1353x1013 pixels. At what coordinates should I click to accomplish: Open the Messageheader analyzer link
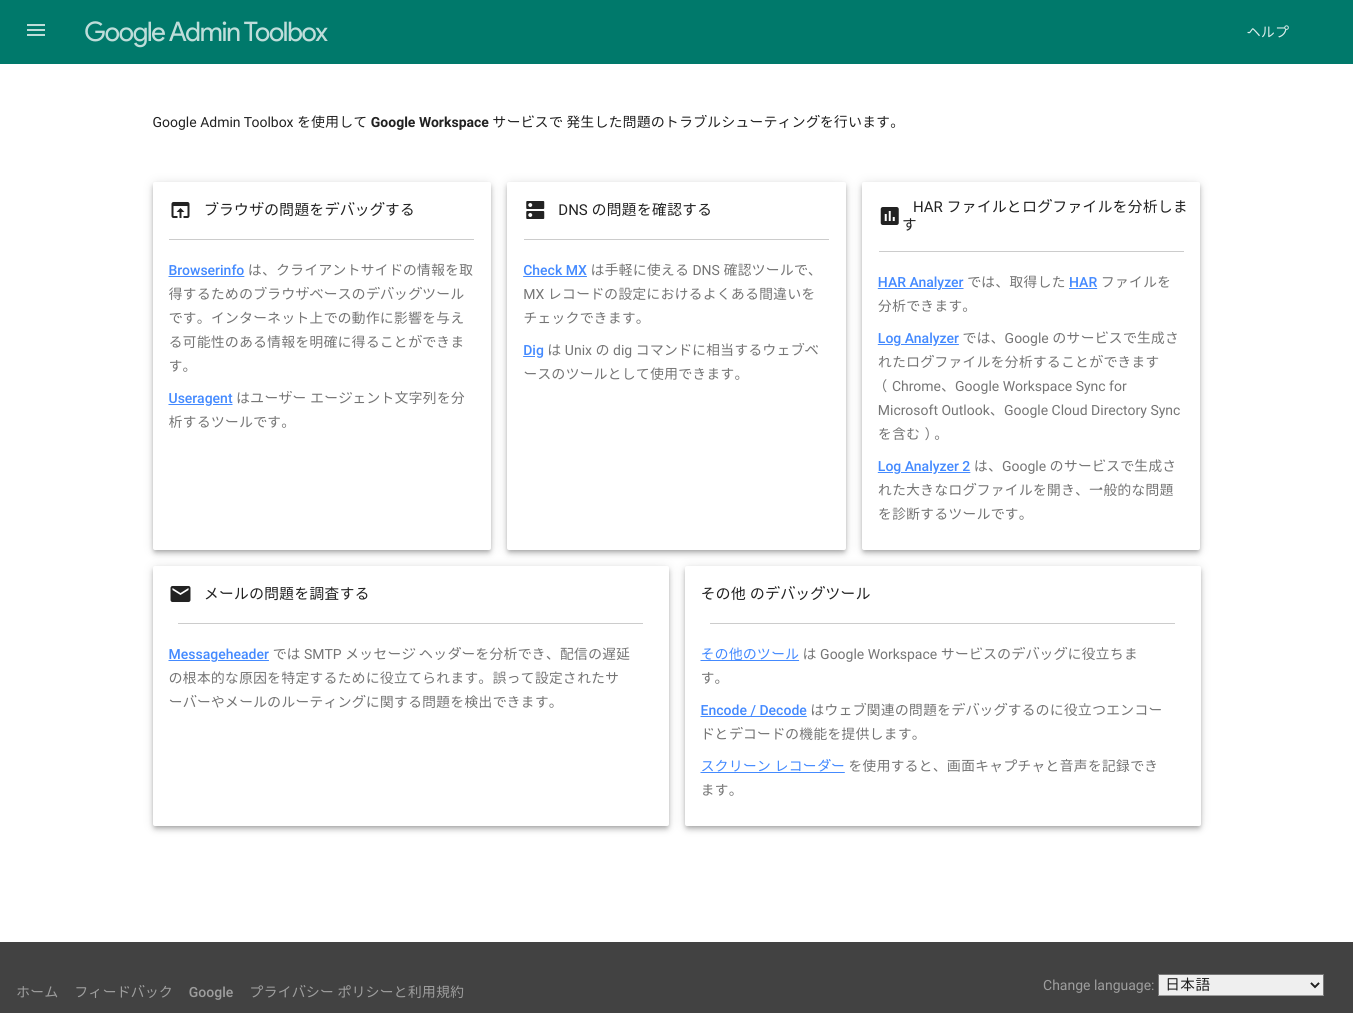coord(218,653)
